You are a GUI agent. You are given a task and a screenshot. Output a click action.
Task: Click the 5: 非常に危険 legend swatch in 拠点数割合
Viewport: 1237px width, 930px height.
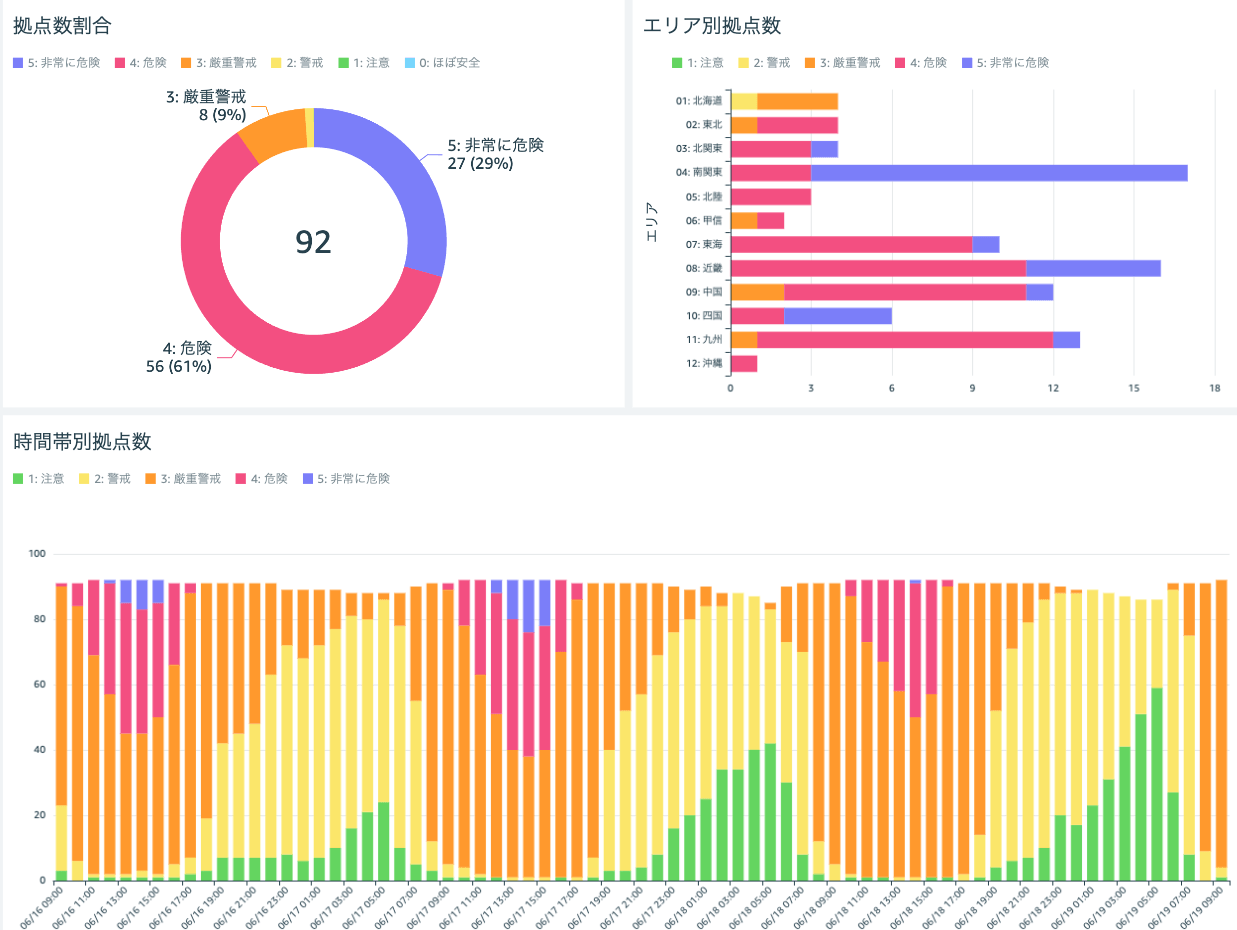(x=18, y=63)
